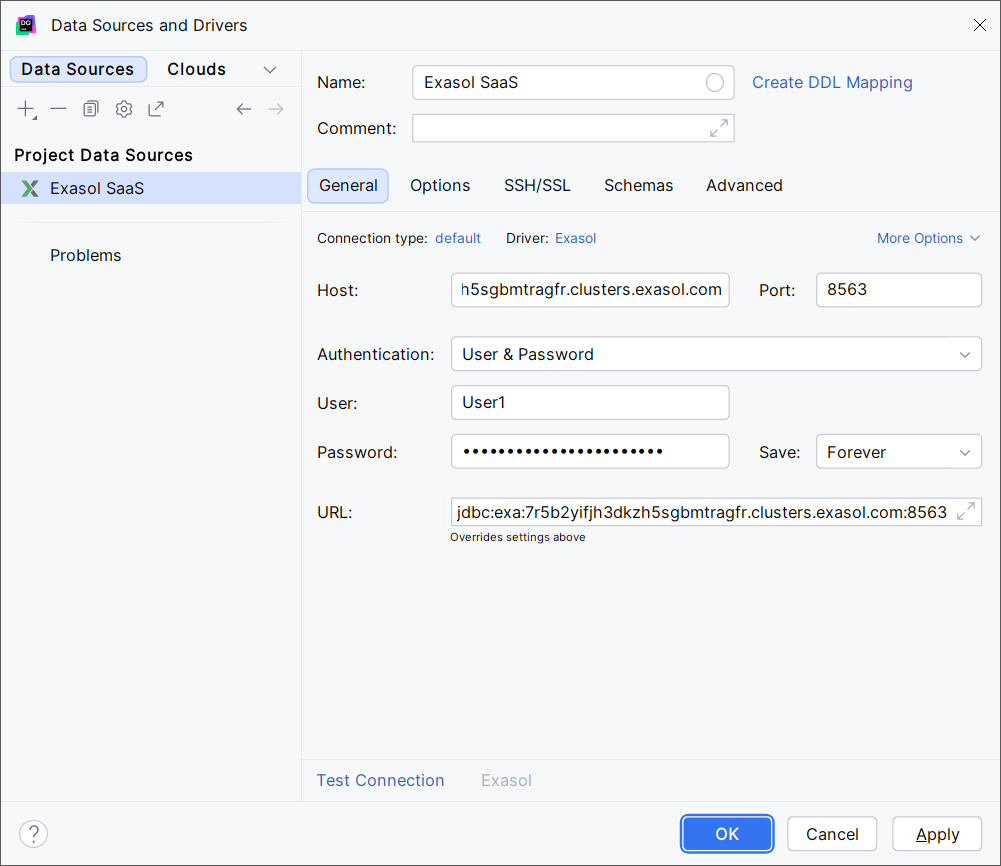Navigate back using the left arrow
The height and width of the screenshot is (866, 1001).
click(244, 108)
